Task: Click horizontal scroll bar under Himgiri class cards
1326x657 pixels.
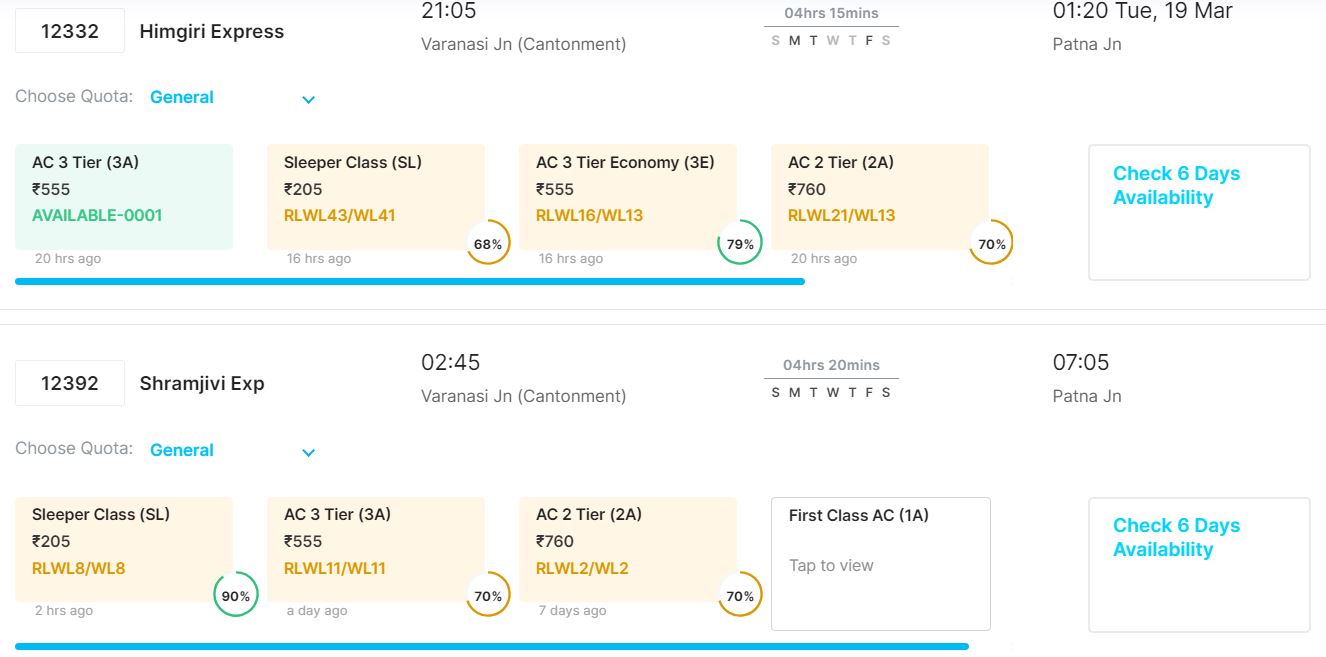Action: pos(410,282)
